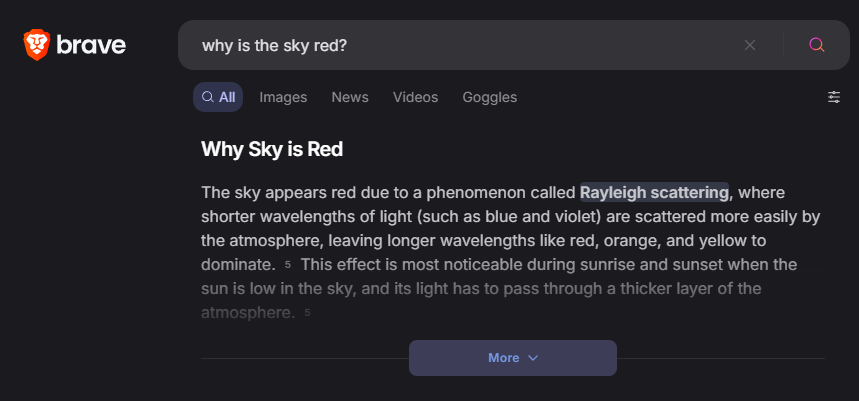Open citation 5 after the word "atmosphere"

click(x=307, y=313)
